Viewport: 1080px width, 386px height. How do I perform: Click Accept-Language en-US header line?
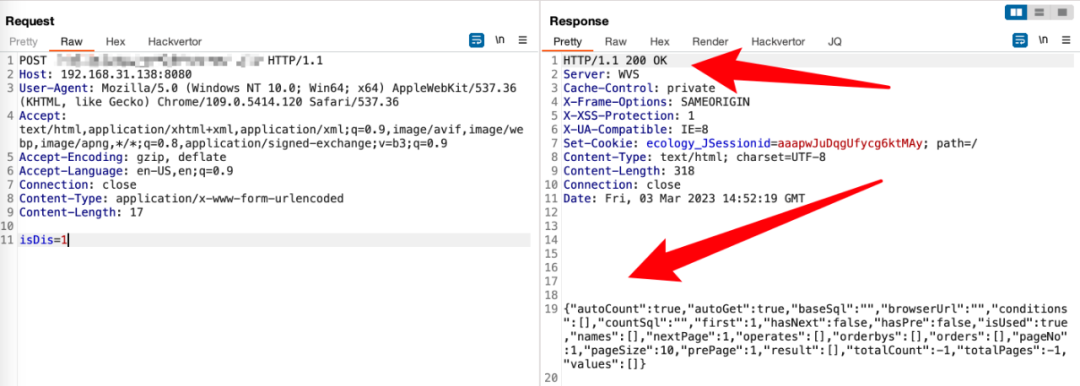pyautogui.click(x=126, y=171)
